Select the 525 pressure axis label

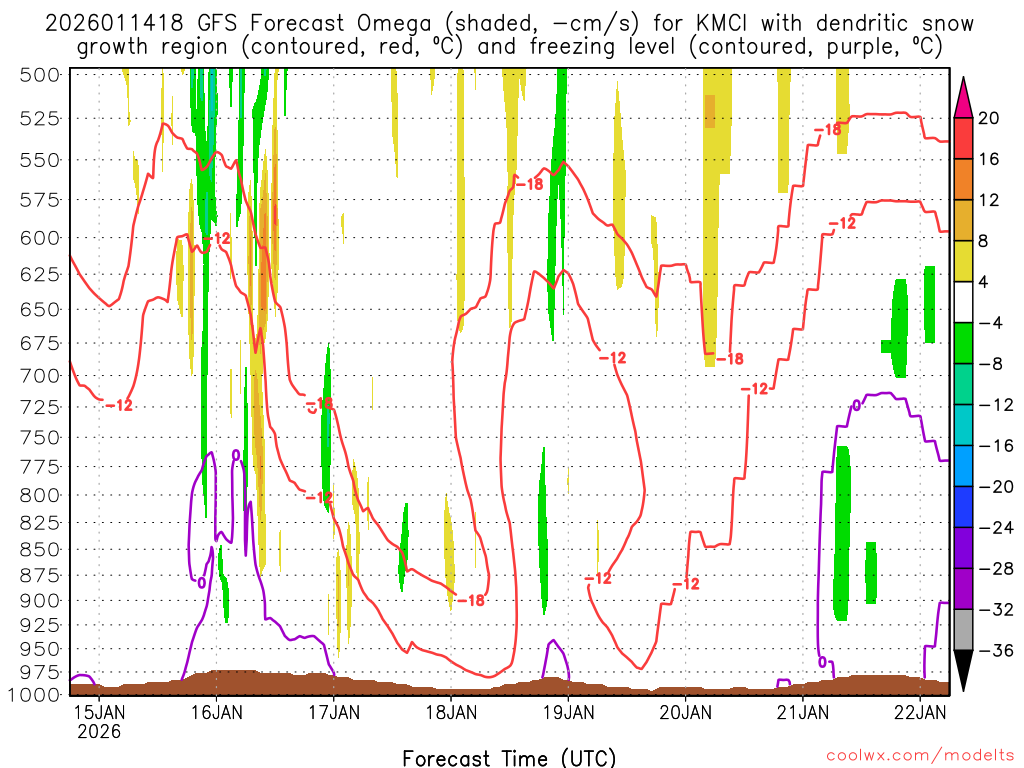click(40, 119)
